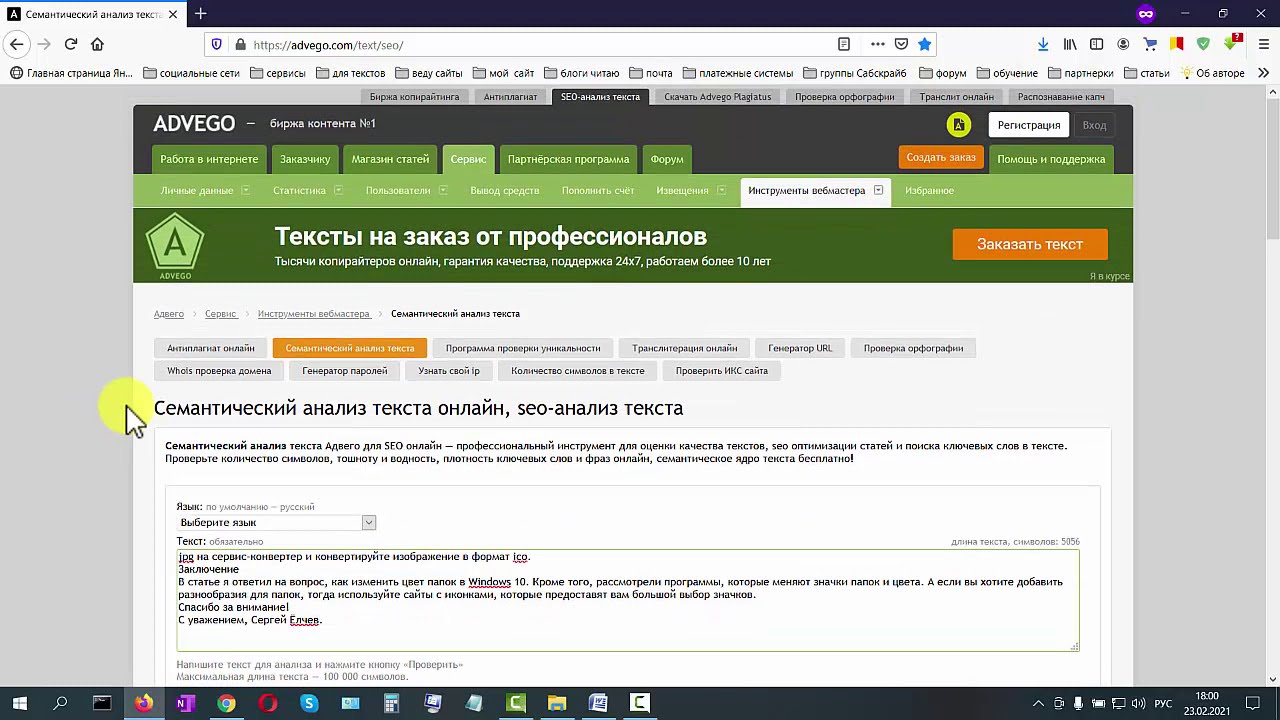The width and height of the screenshot is (1280, 720).
Task: Open the социальные сети bookmarks folder
Action: (x=192, y=73)
